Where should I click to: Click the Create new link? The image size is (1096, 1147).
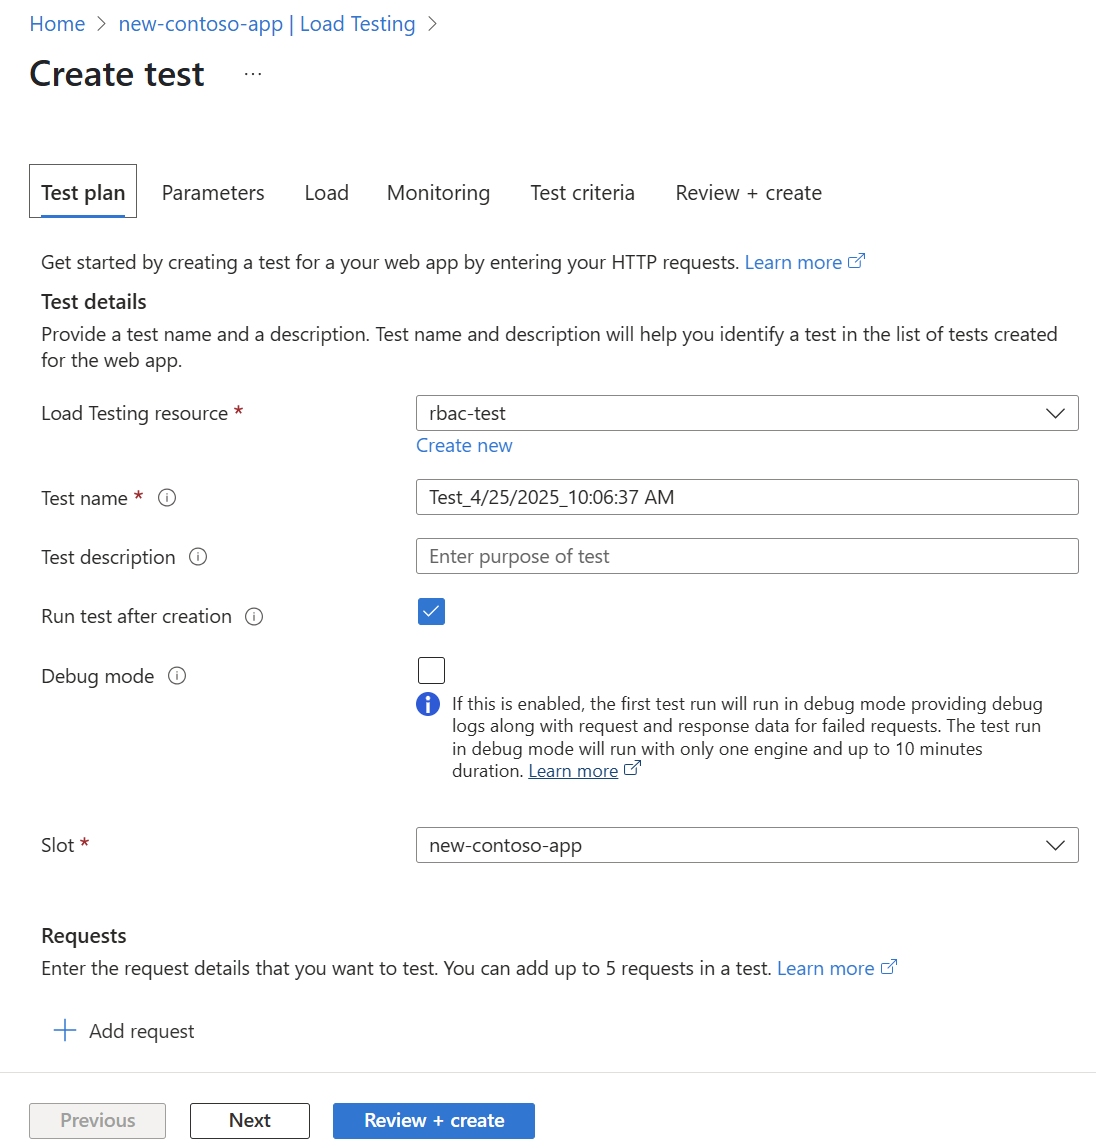464,446
